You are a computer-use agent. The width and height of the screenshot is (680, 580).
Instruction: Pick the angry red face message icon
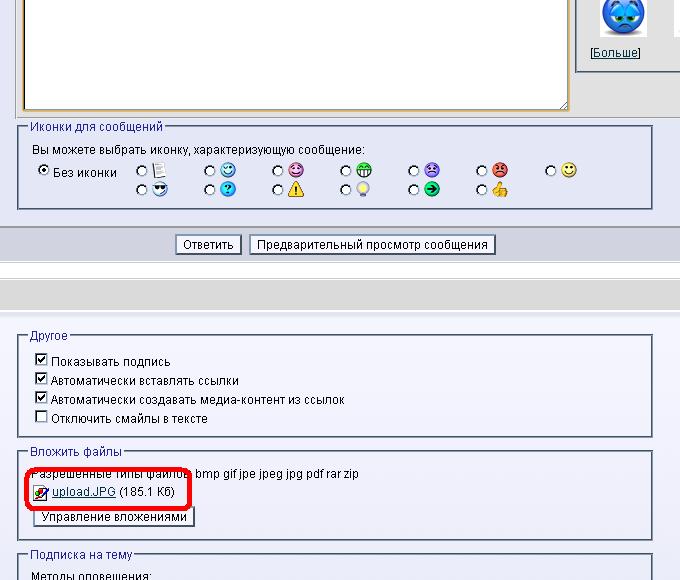pyautogui.click(x=482, y=171)
